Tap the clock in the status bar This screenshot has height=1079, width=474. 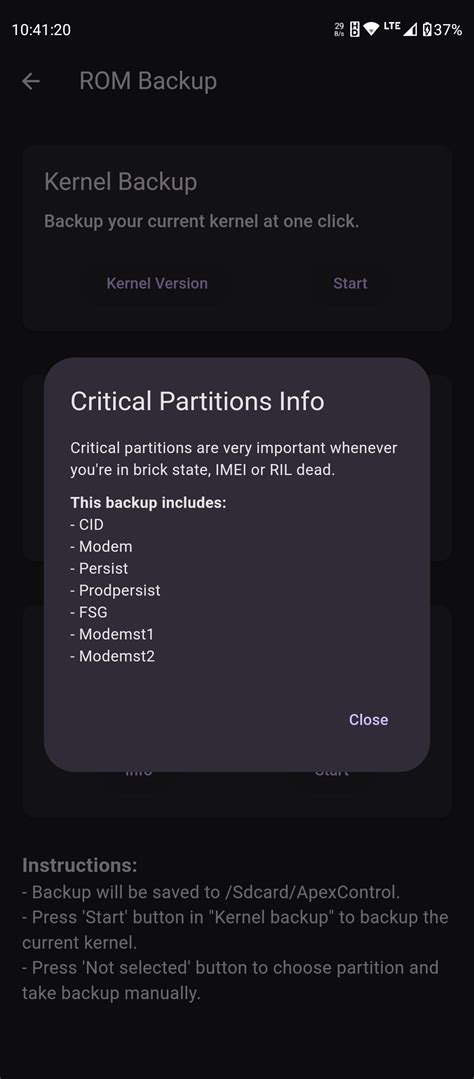tap(41, 30)
